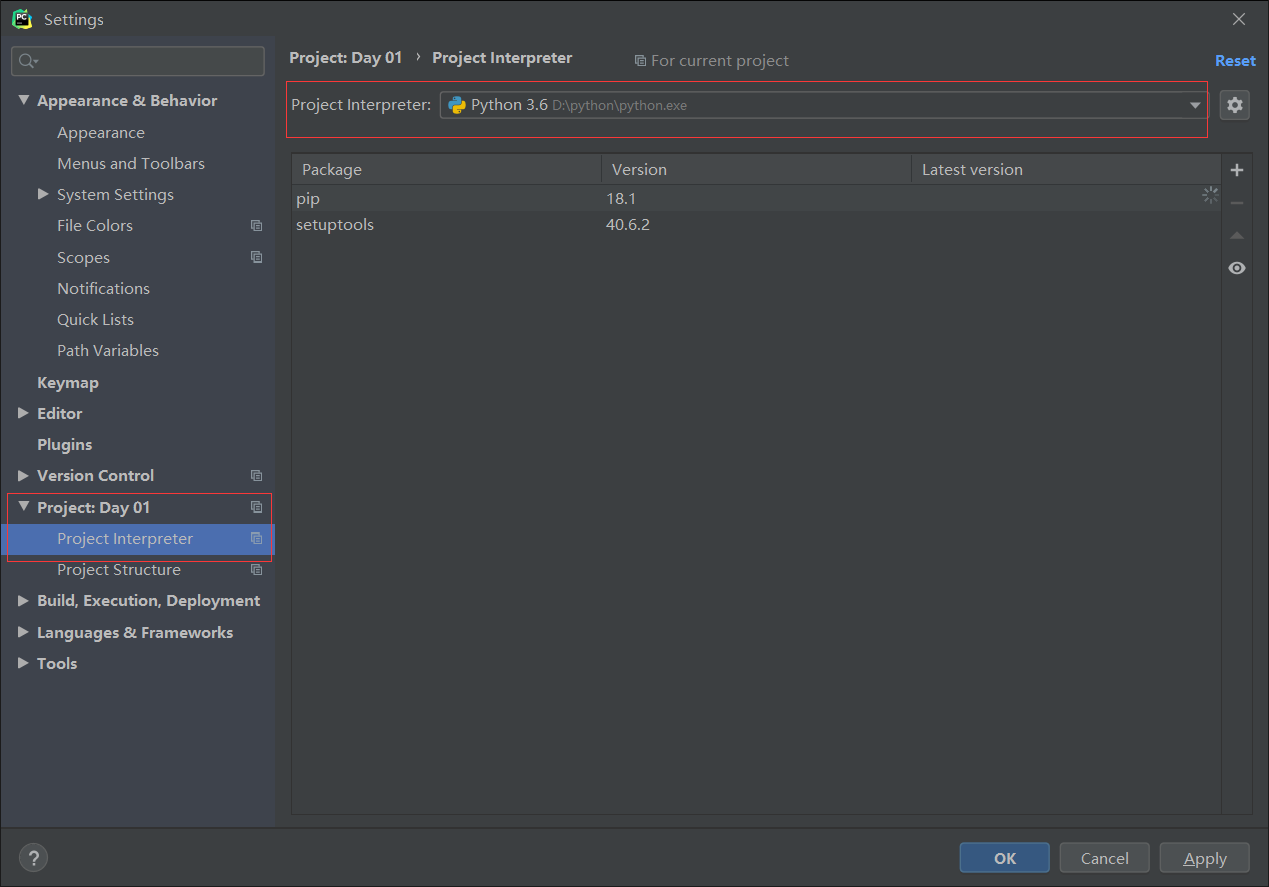1269x887 pixels.
Task: Click the Apply button
Action: coord(1205,858)
